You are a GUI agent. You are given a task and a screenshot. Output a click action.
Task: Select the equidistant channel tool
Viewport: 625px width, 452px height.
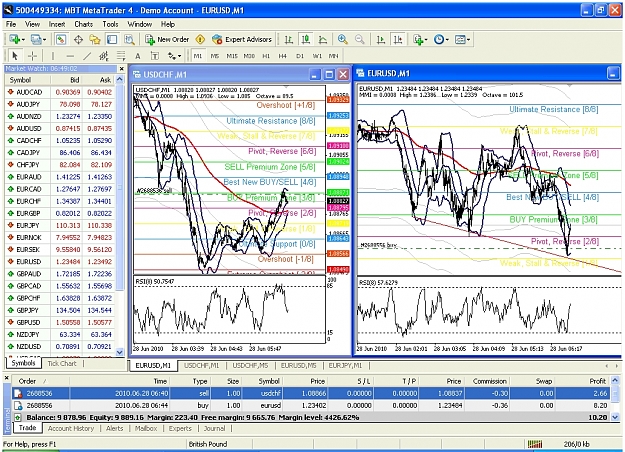[x=104, y=56]
